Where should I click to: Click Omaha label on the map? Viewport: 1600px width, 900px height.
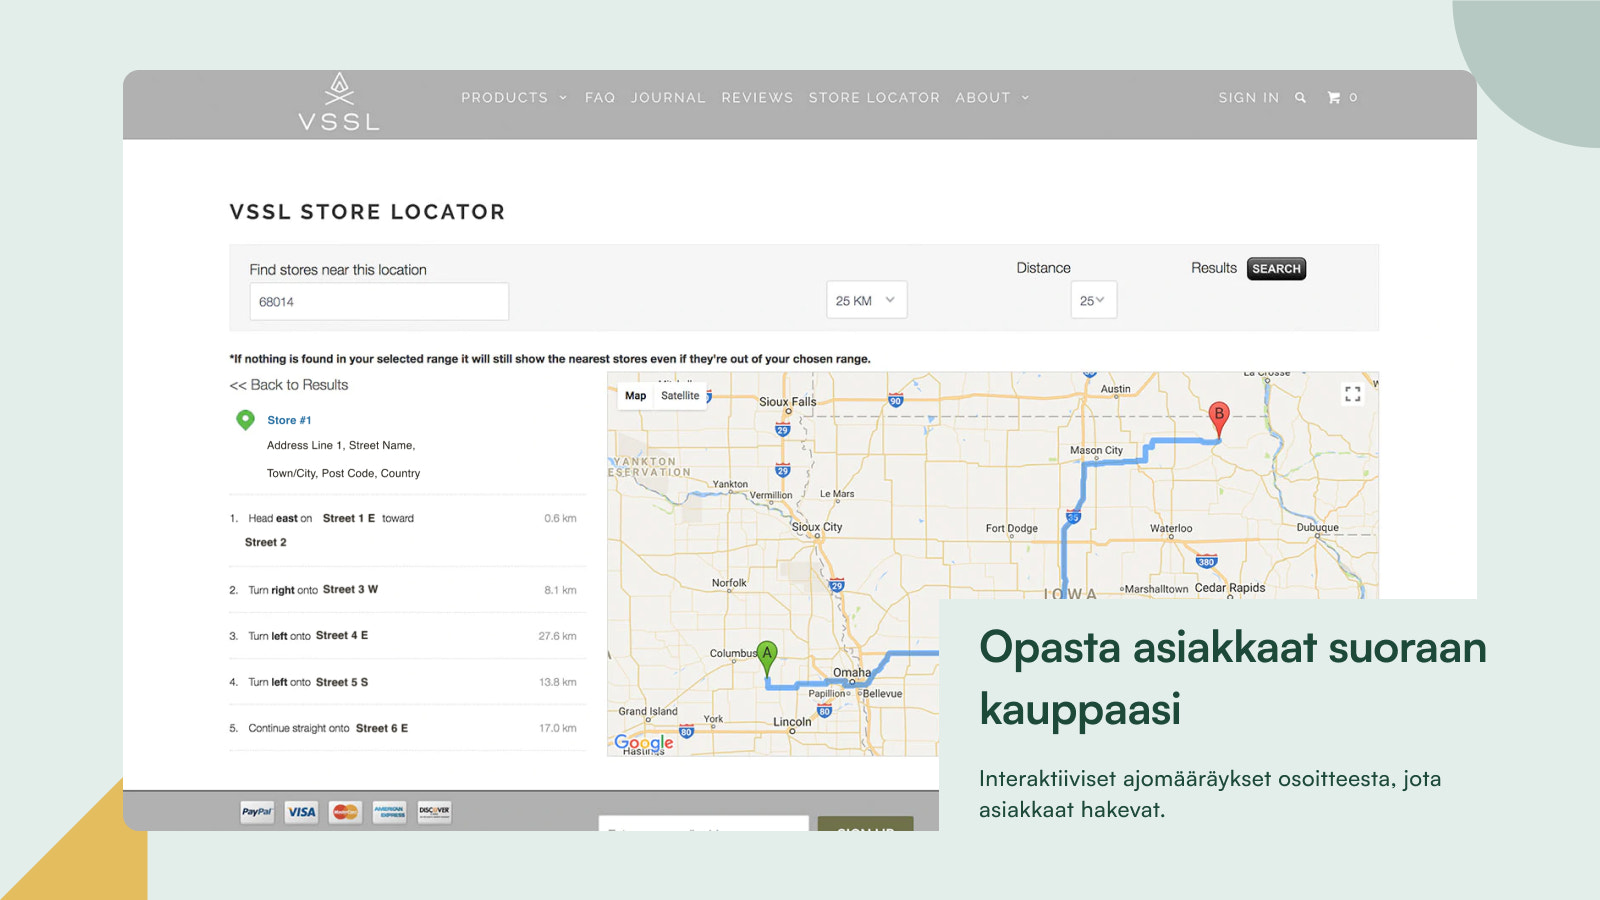852,673
